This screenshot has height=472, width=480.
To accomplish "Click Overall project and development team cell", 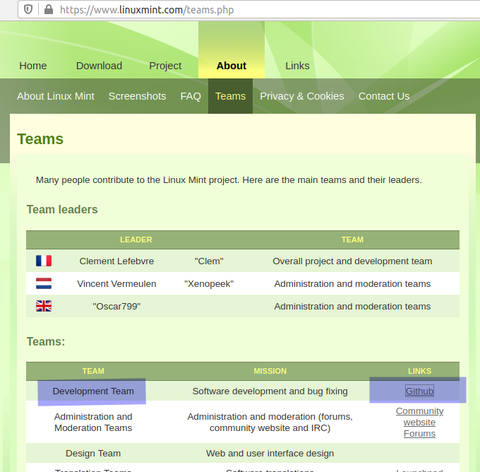I will (352, 261).
